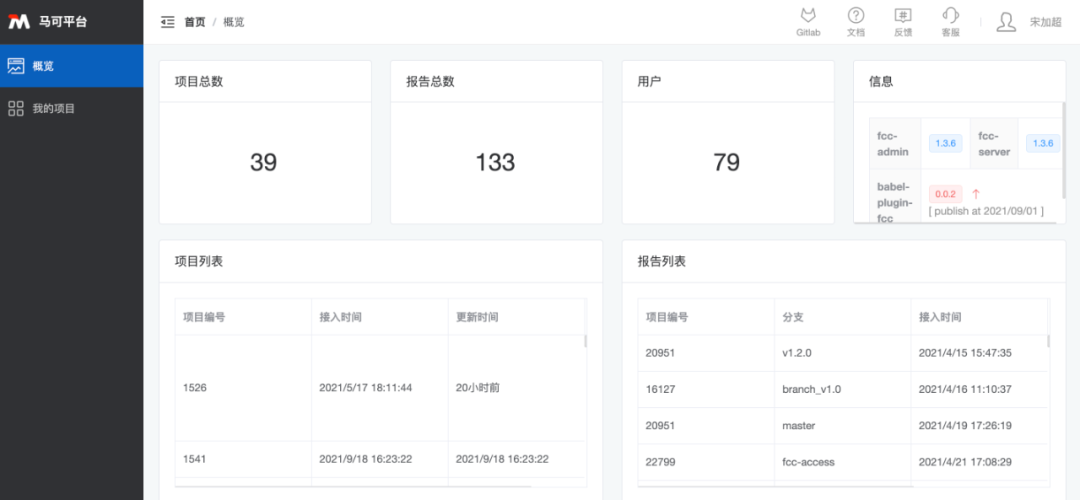Screen dimensions: 1080x500
Task: Click project number 22799 in 报告列表
Action: [x=661, y=461]
